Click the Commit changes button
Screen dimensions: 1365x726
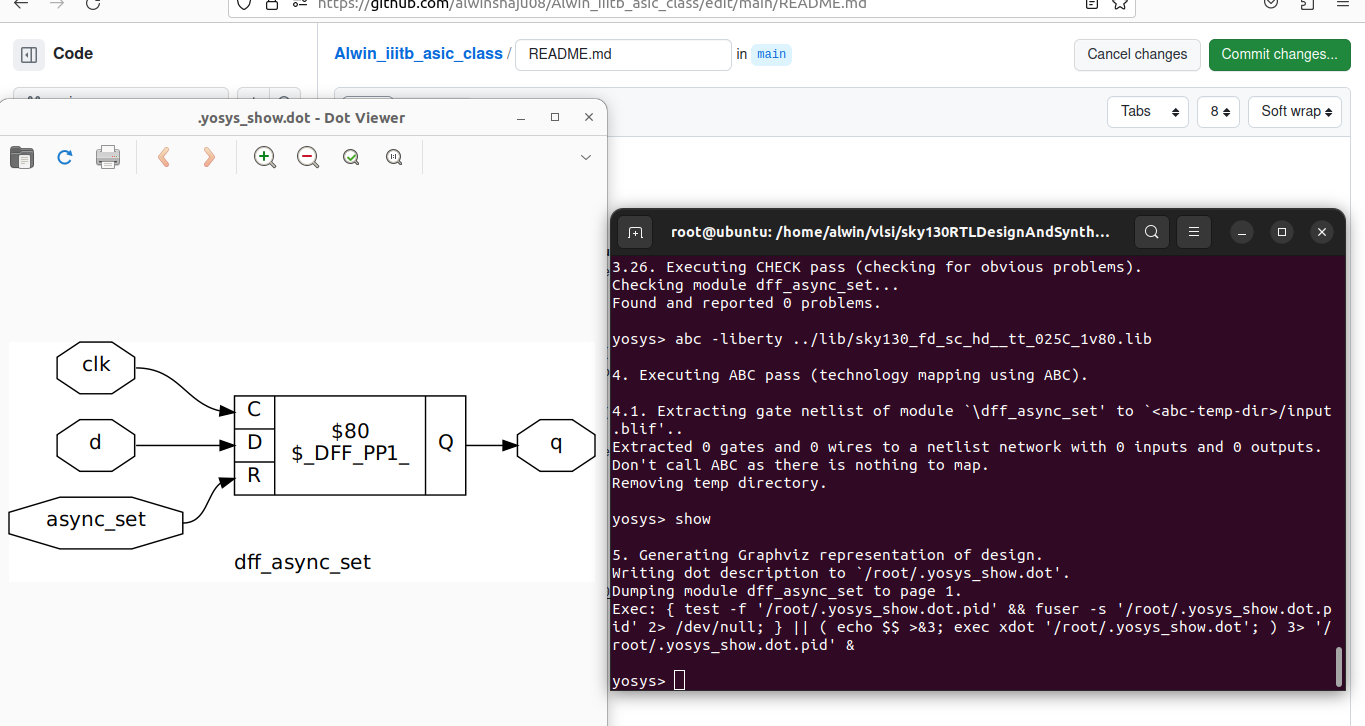[x=1279, y=55]
